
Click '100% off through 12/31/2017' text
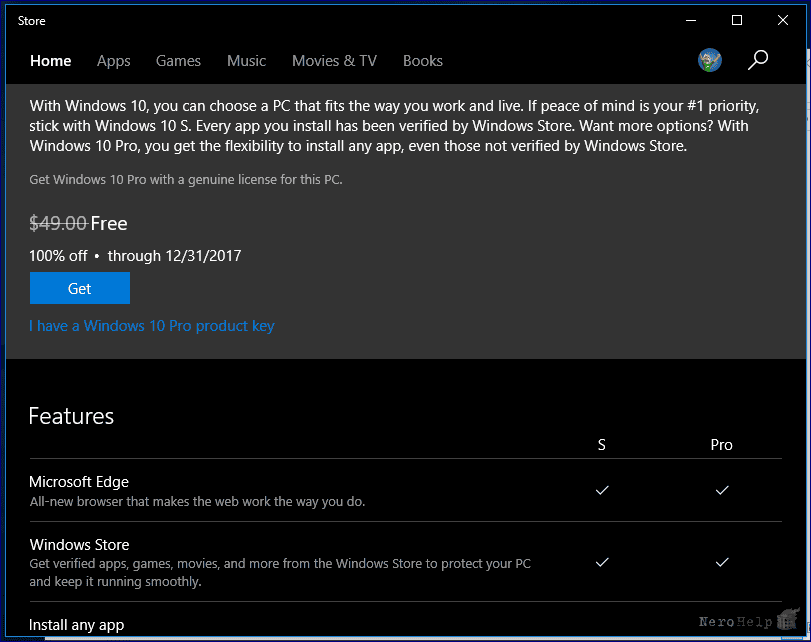[x=135, y=256]
